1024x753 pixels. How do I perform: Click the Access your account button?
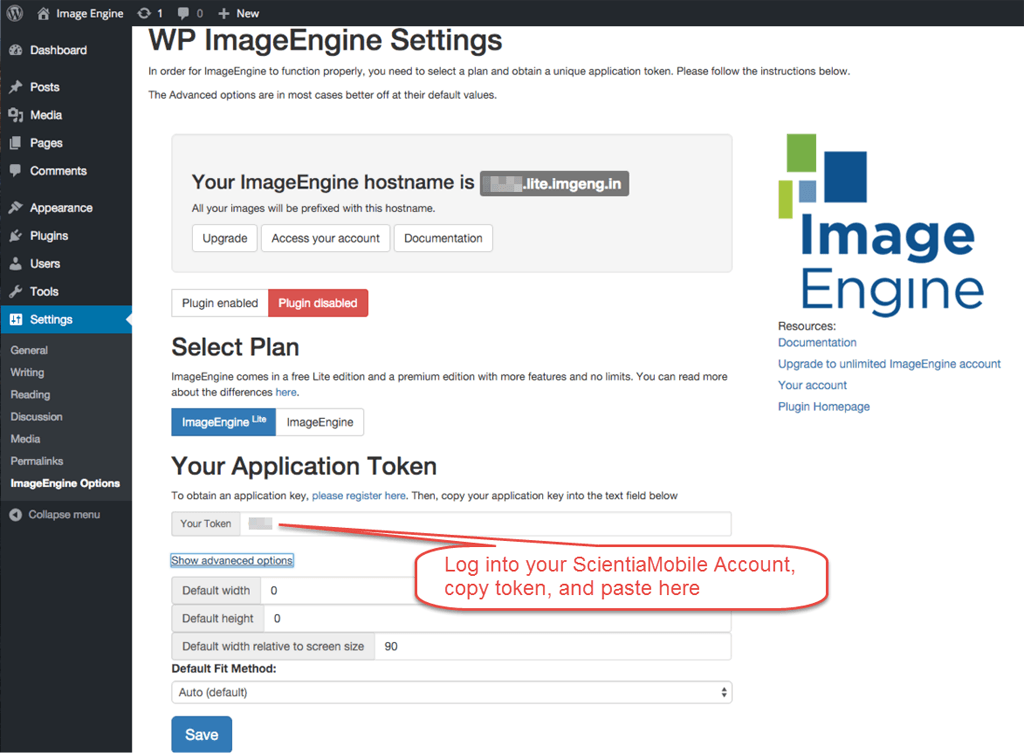[x=326, y=238]
